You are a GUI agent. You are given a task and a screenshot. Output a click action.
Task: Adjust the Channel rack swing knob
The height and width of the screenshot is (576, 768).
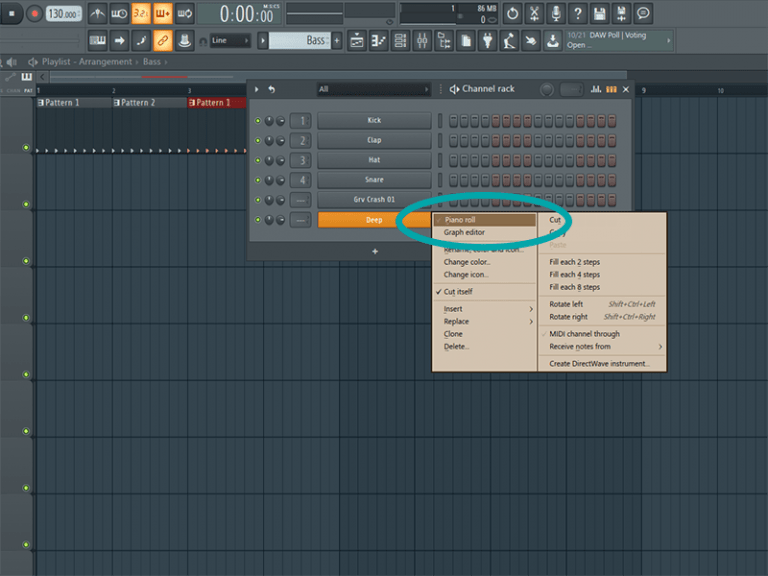pos(547,89)
